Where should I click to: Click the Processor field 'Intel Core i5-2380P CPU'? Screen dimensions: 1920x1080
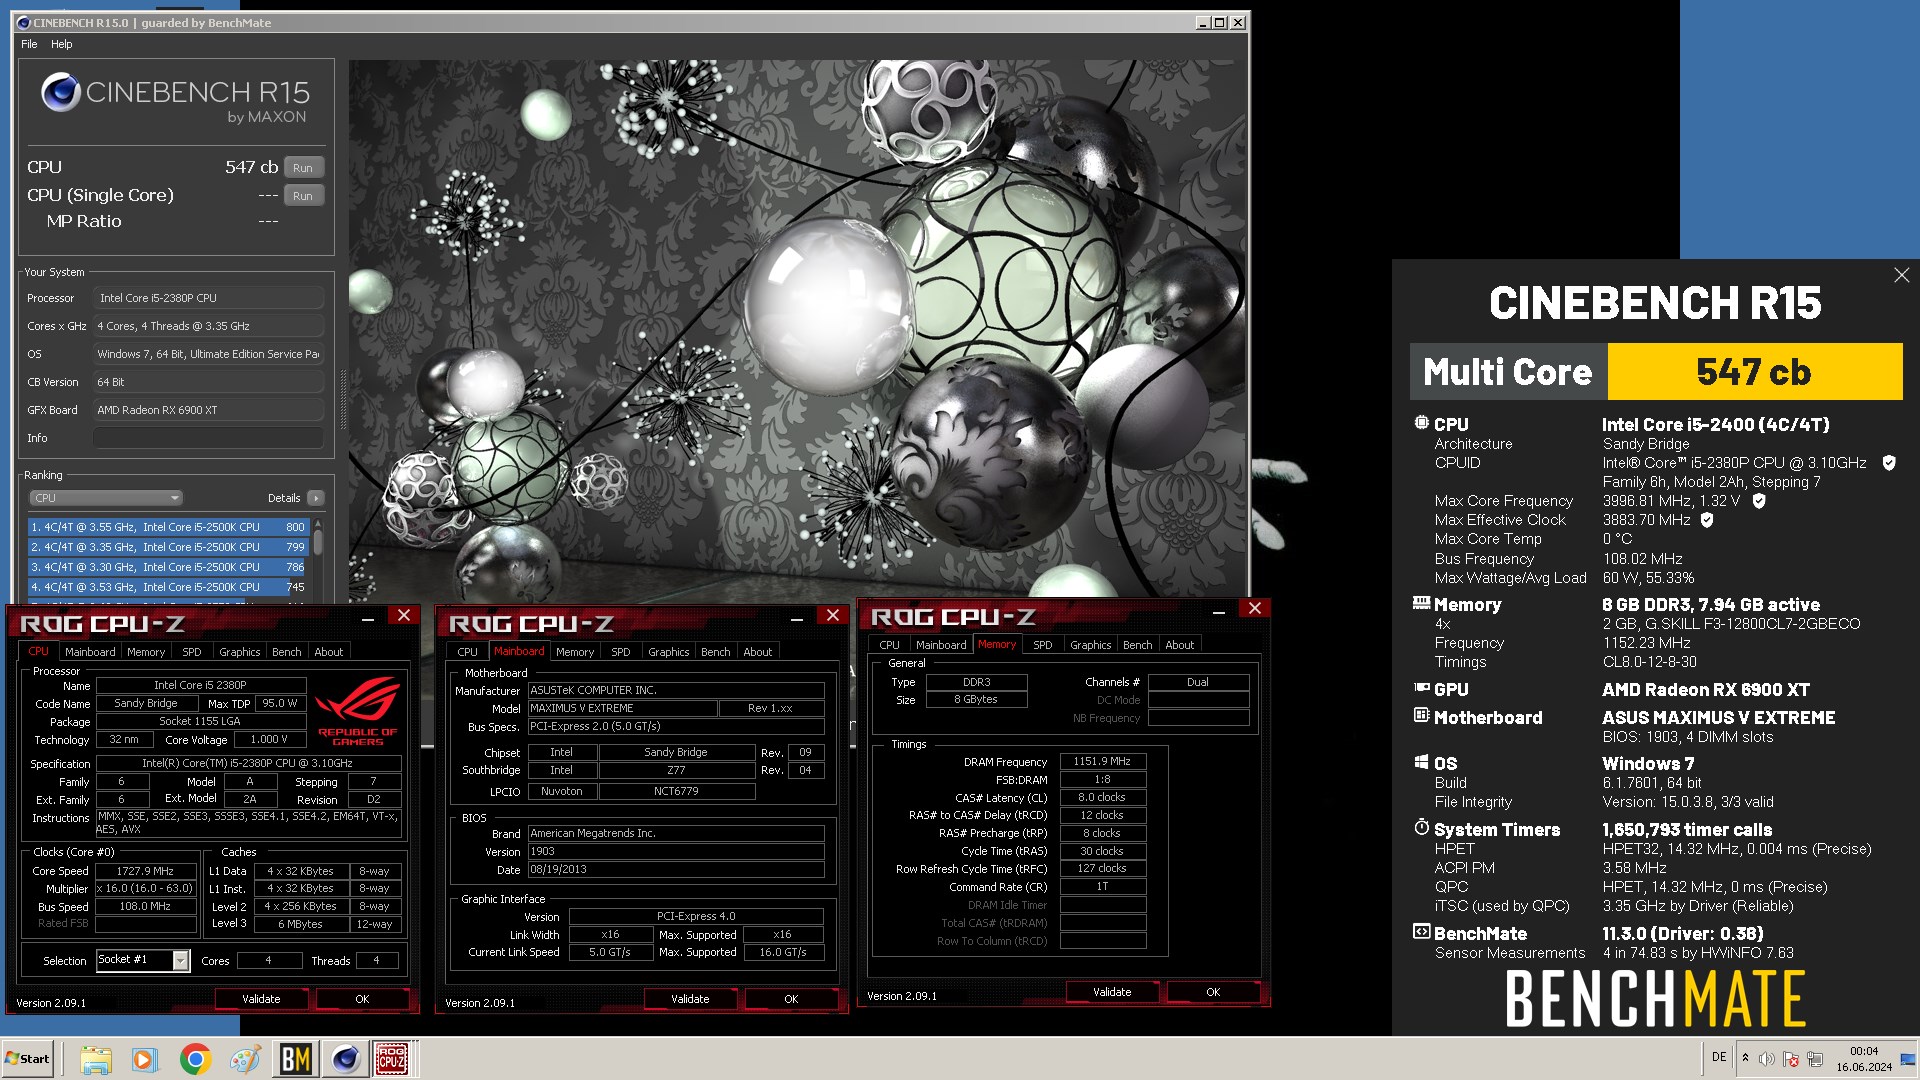click(x=208, y=298)
